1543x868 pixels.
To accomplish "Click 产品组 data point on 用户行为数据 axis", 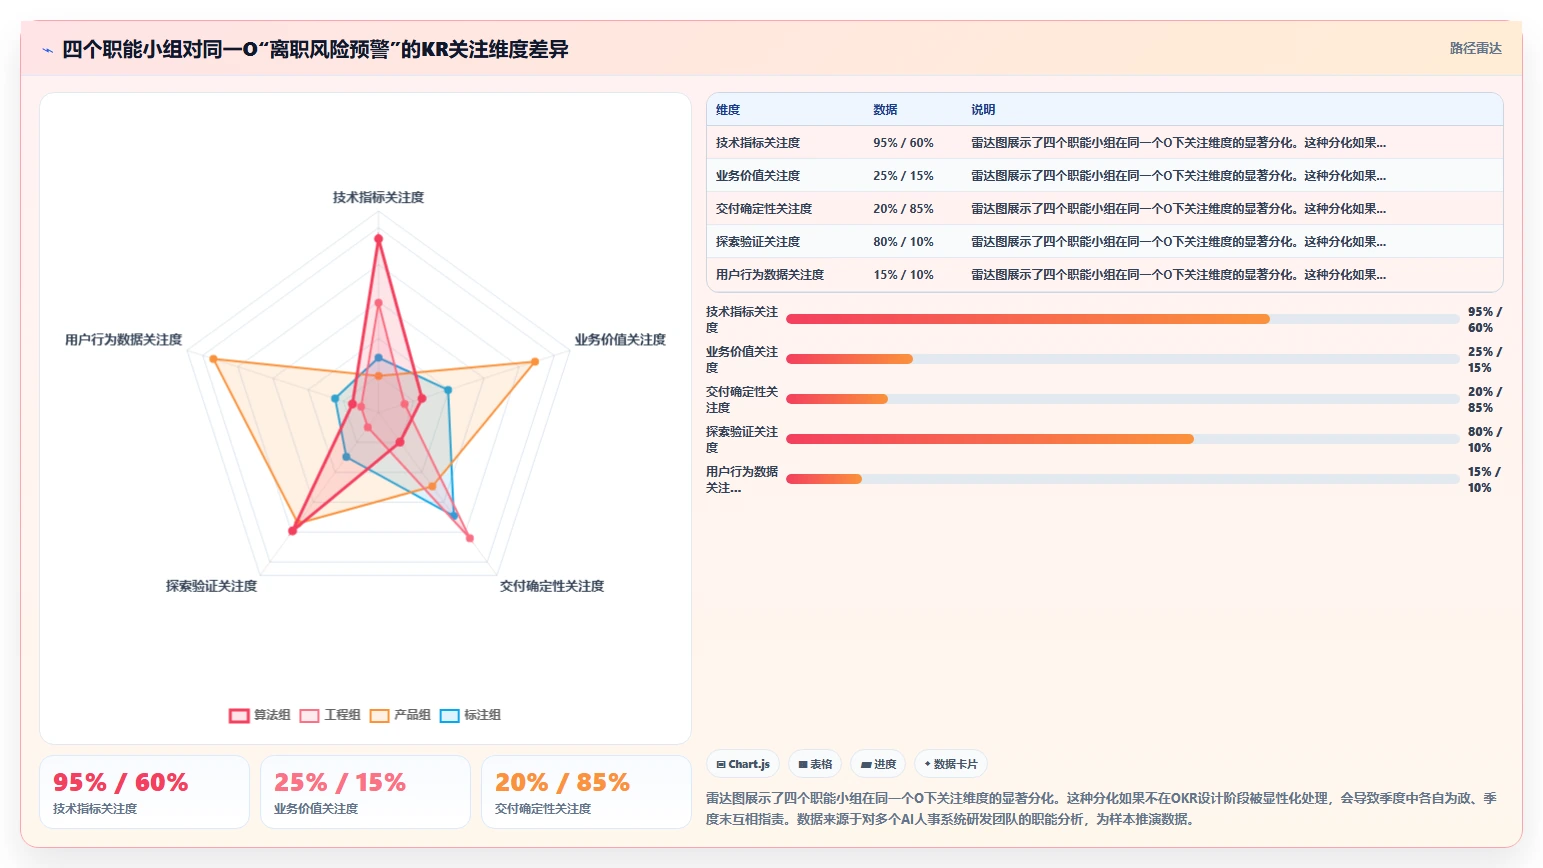I will click(x=213, y=359).
